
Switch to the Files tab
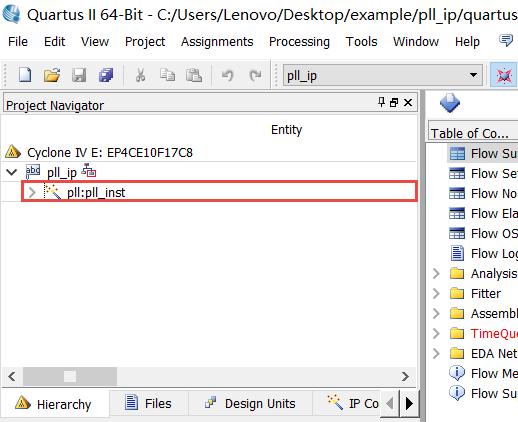coord(148,403)
